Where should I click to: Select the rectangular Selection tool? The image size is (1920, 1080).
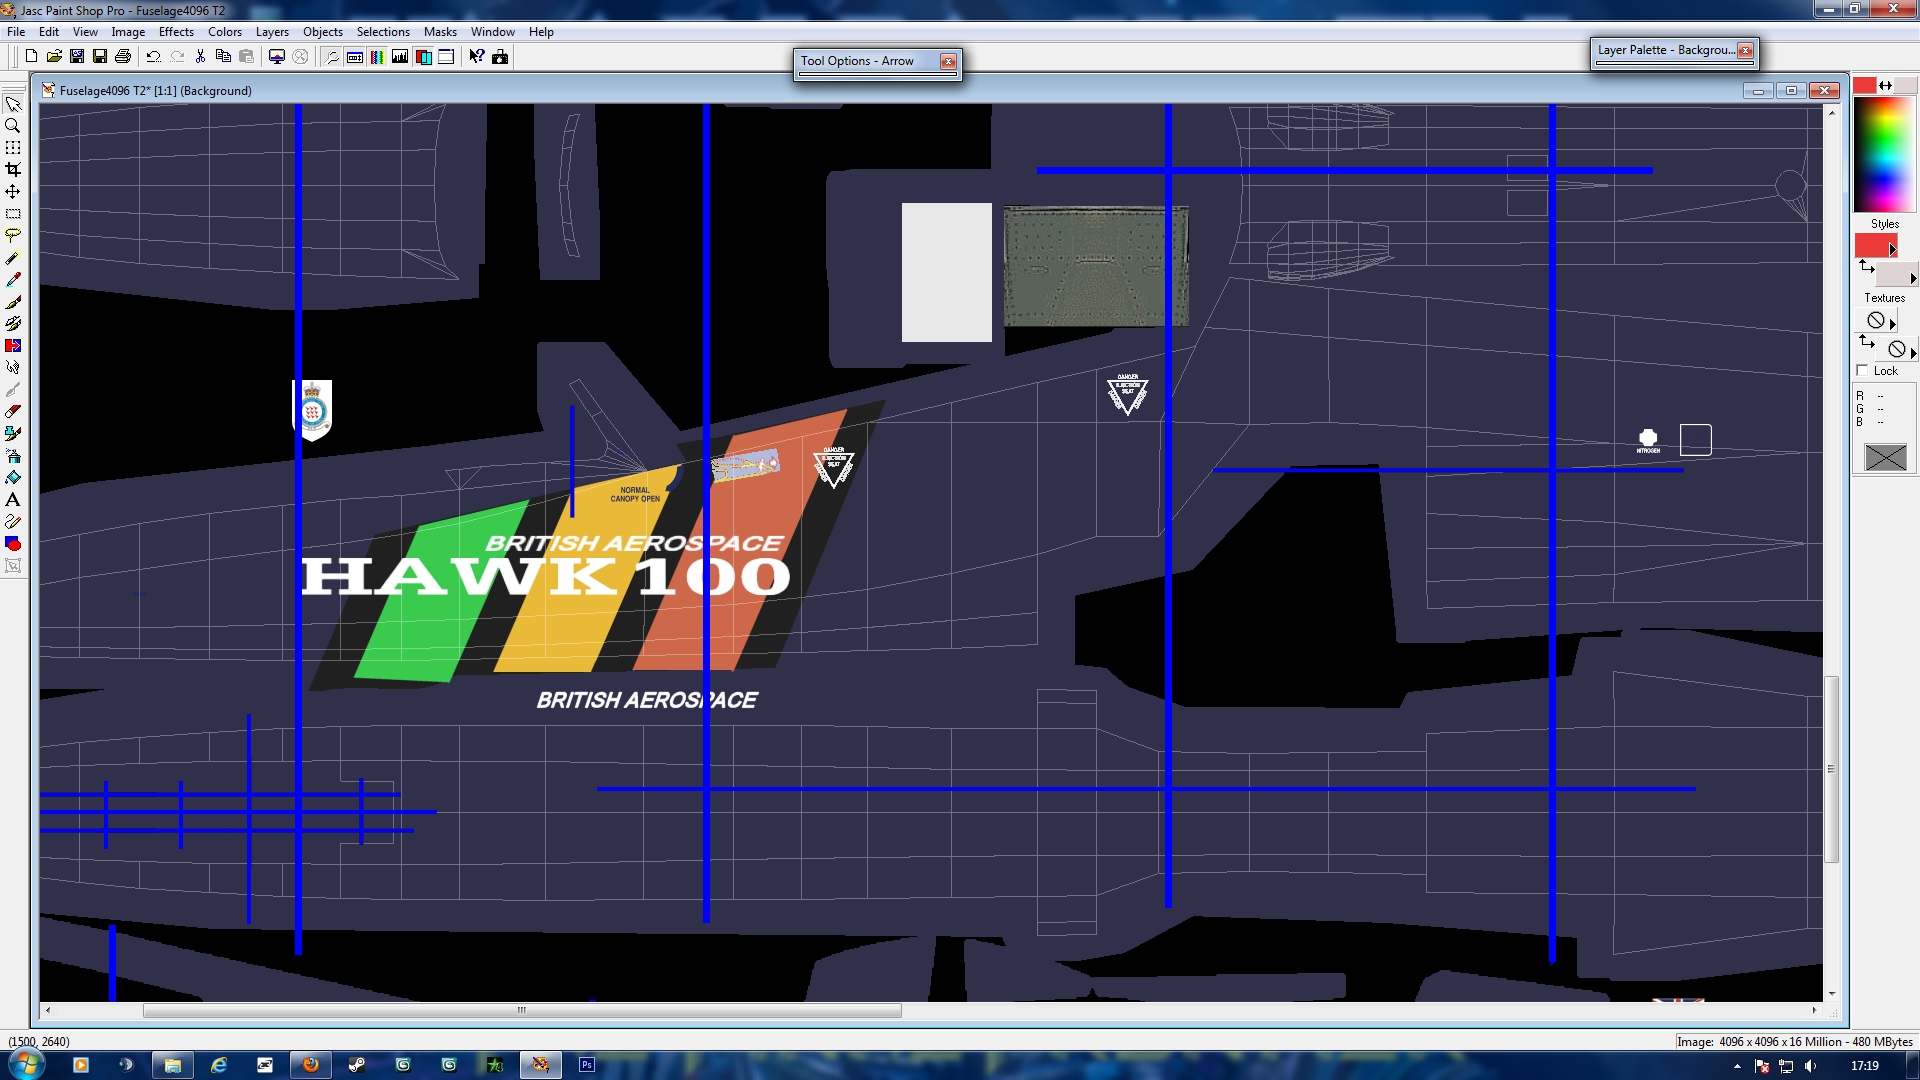[x=13, y=214]
